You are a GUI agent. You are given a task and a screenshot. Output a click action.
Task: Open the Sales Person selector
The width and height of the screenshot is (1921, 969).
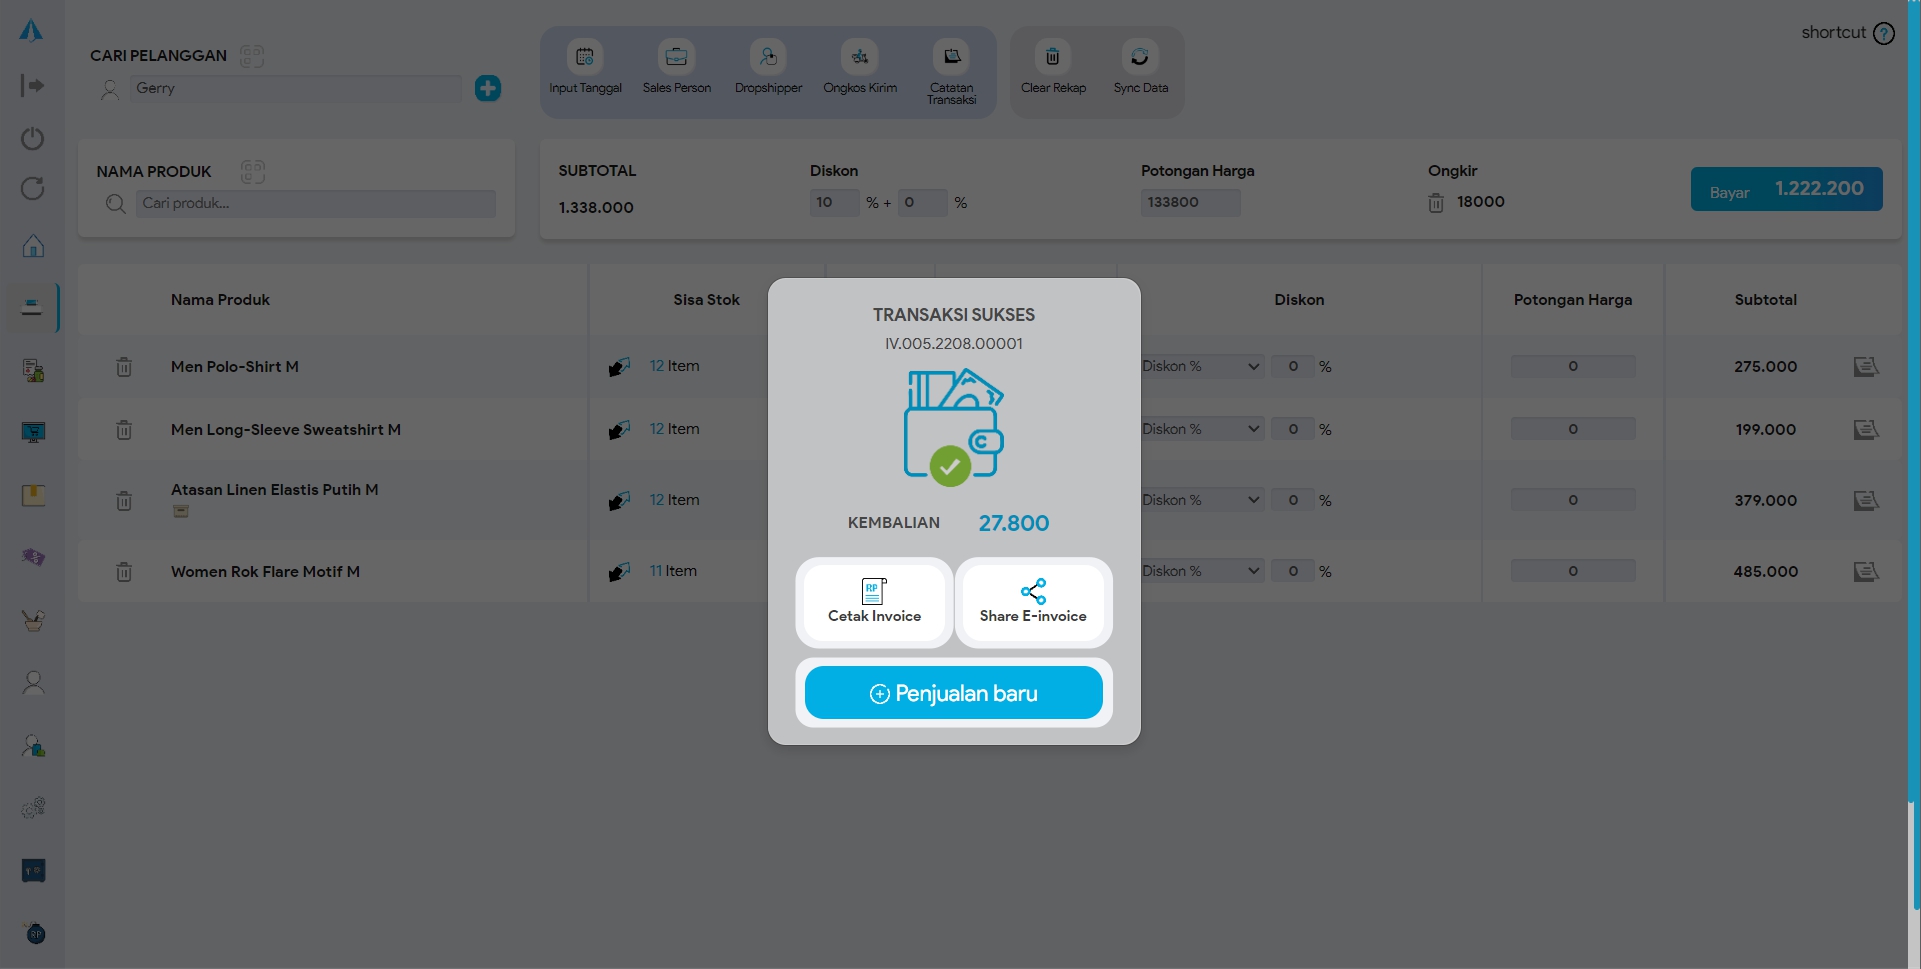click(677, 59)
